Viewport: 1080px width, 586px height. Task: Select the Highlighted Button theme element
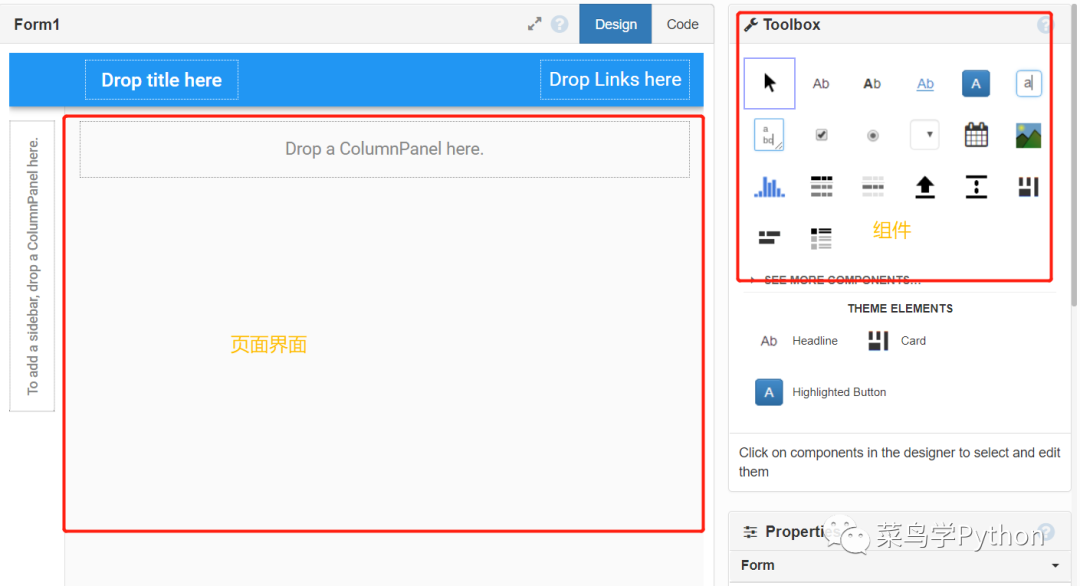point(820,392)
